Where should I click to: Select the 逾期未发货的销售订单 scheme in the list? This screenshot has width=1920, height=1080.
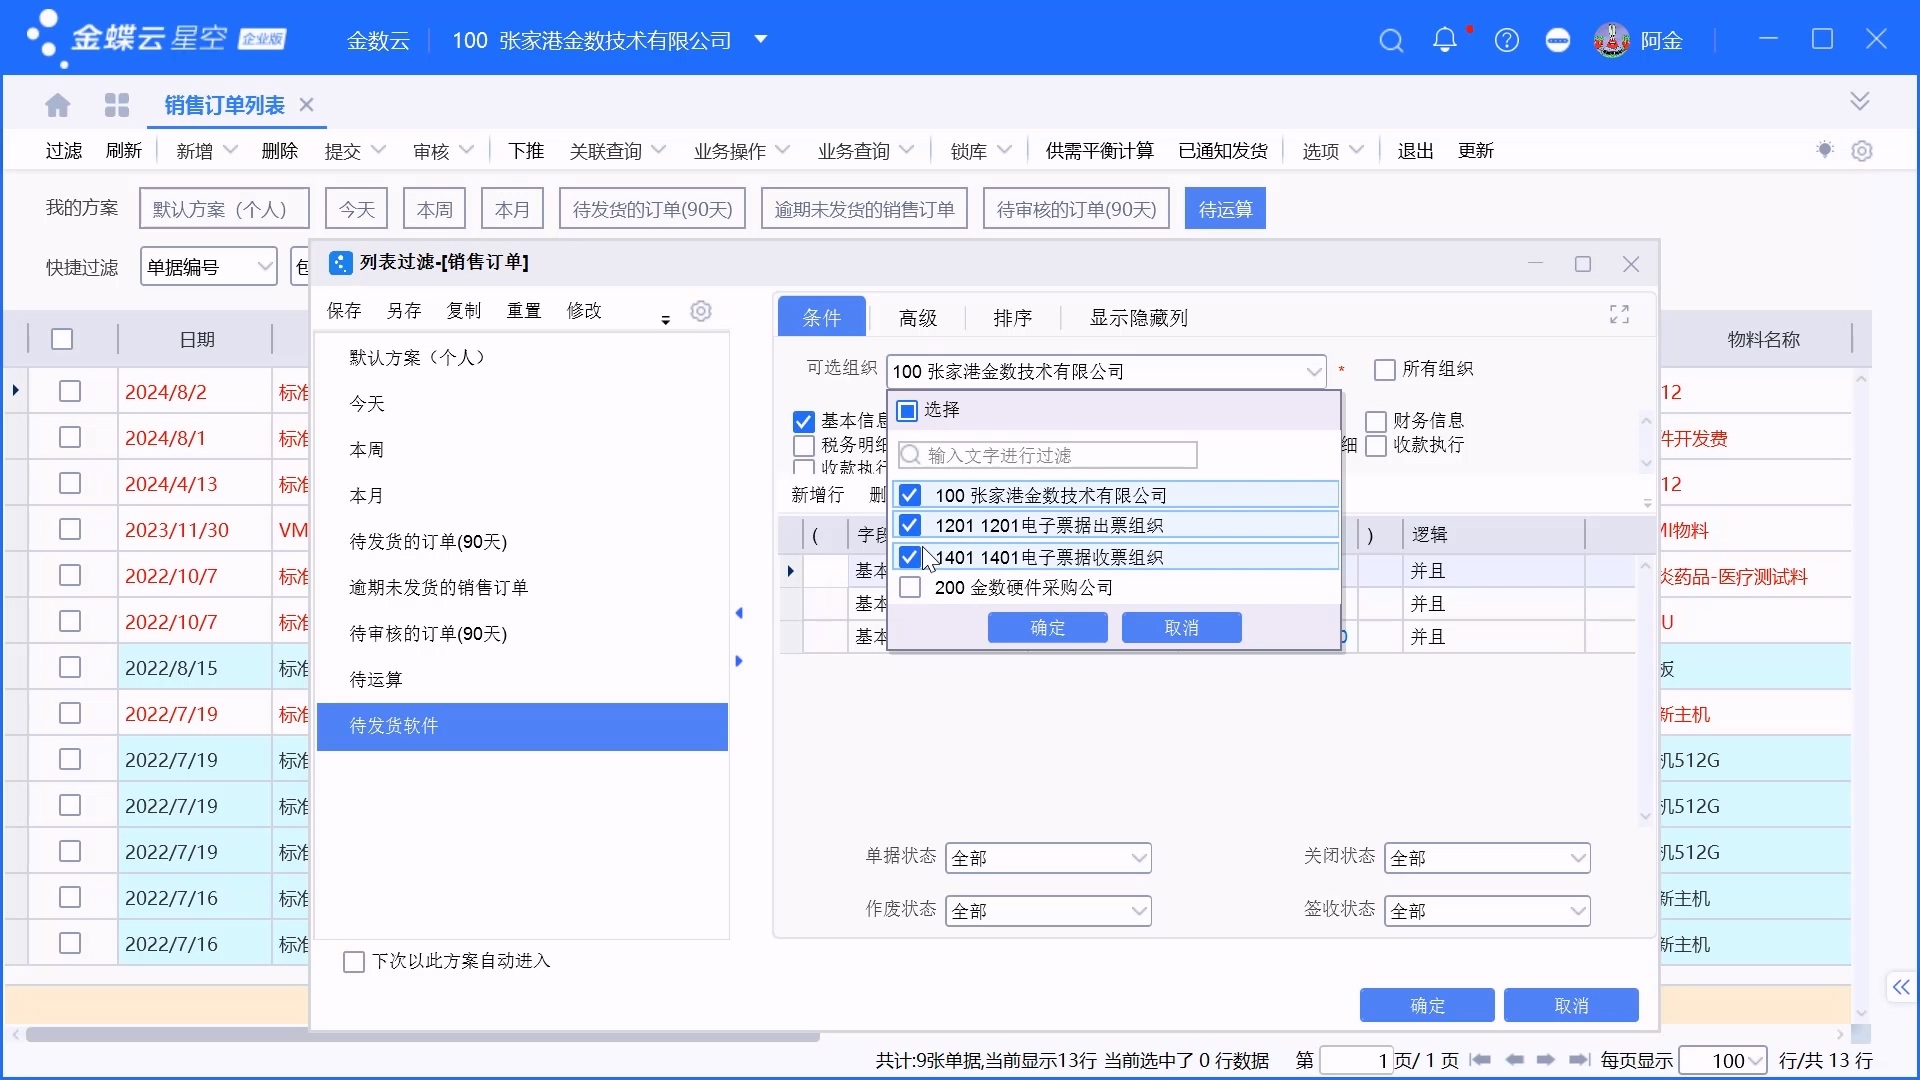[522, 588]
